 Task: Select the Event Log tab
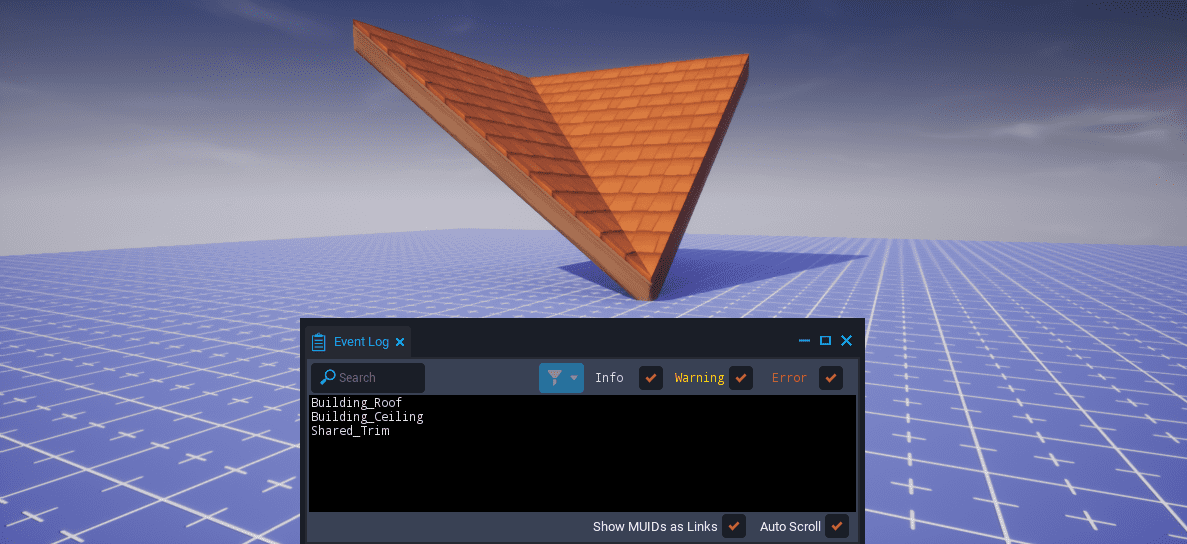(361, 342)
